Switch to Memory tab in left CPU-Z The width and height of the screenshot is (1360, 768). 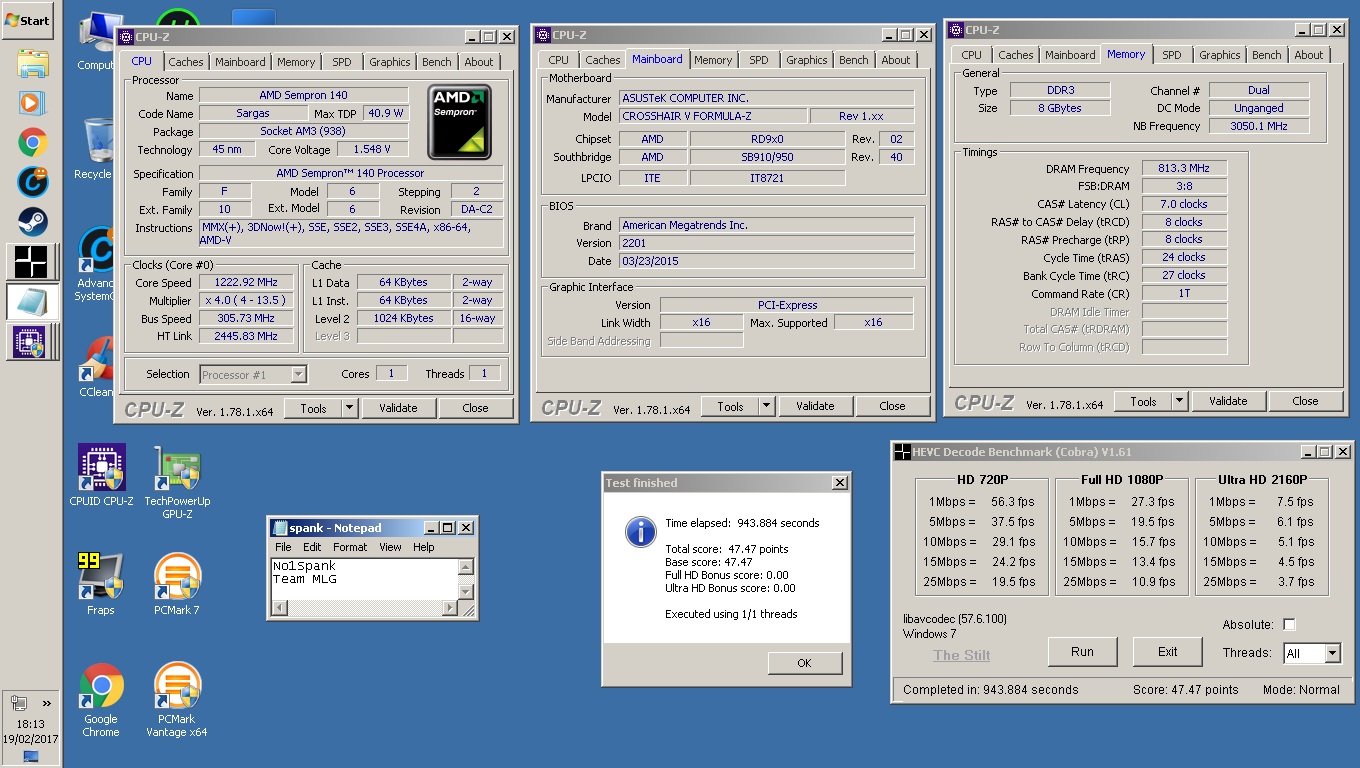coord(296,62)
